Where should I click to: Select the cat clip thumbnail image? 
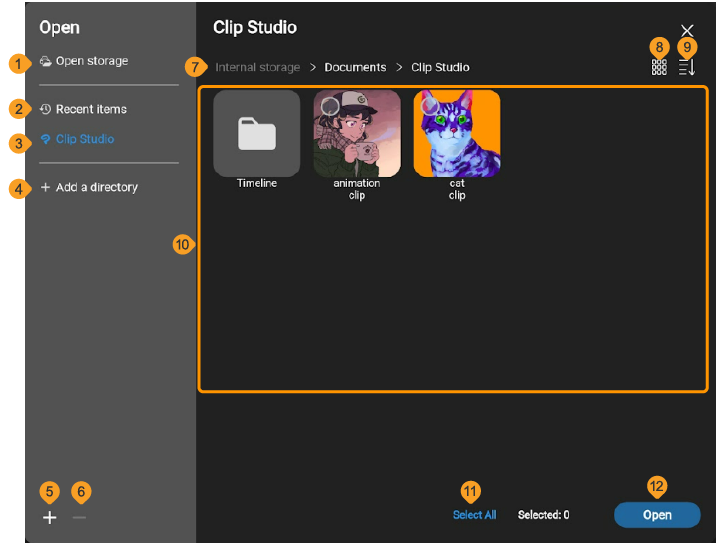[457, 133]
